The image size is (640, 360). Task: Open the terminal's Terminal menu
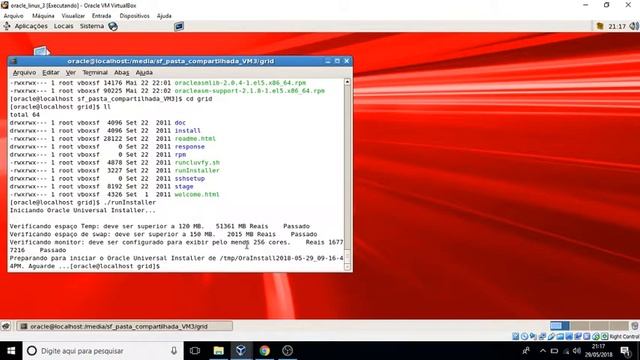tap(95, 72)
